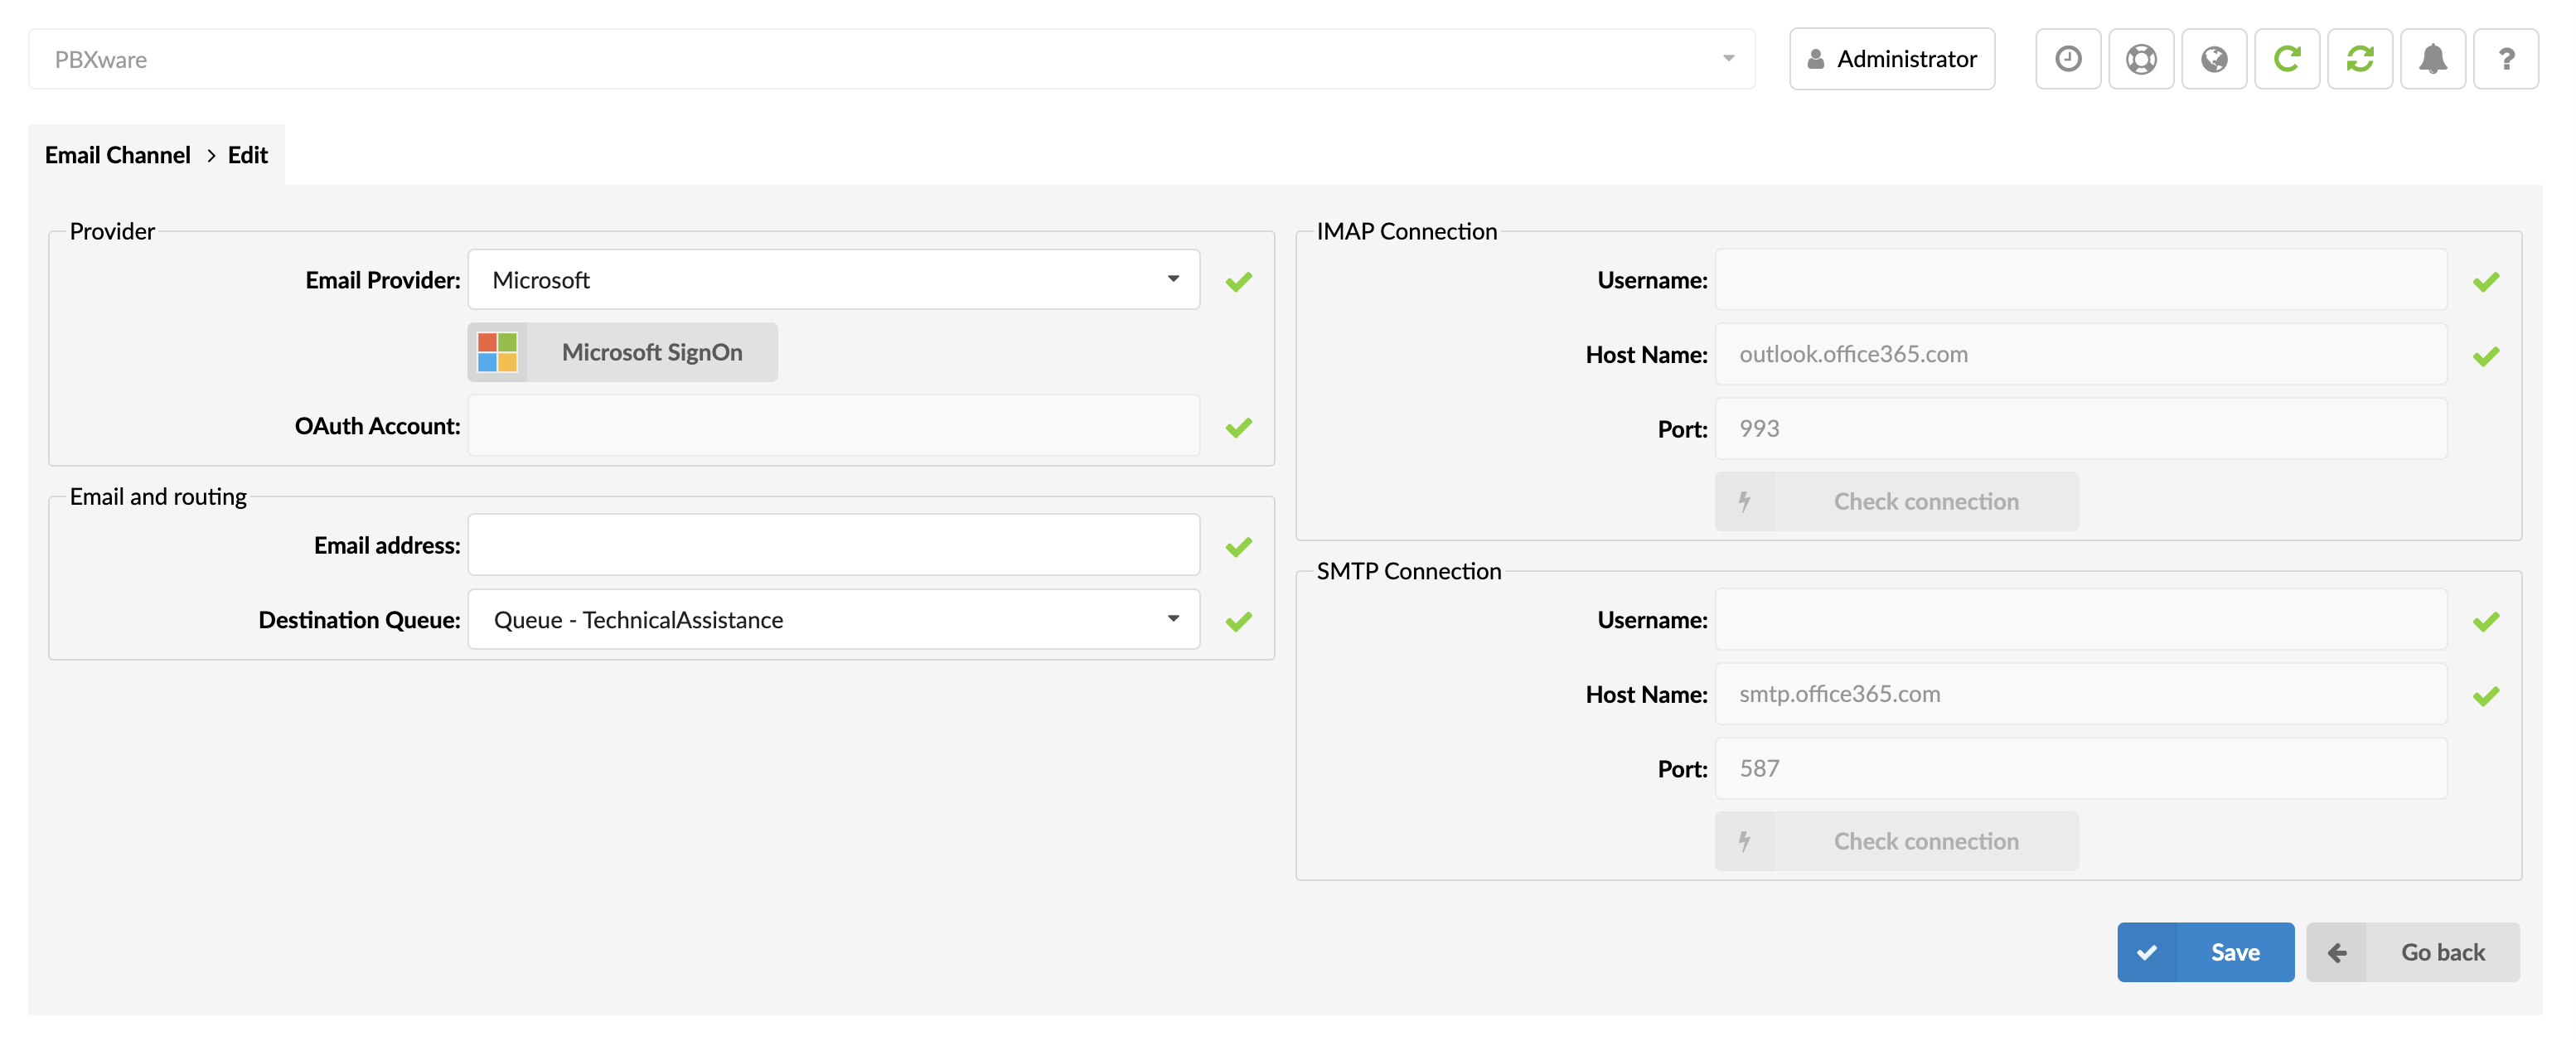2576x1041 pixels.
Task: Expand the Email Provider dropdown
Action: point(1173,279)
